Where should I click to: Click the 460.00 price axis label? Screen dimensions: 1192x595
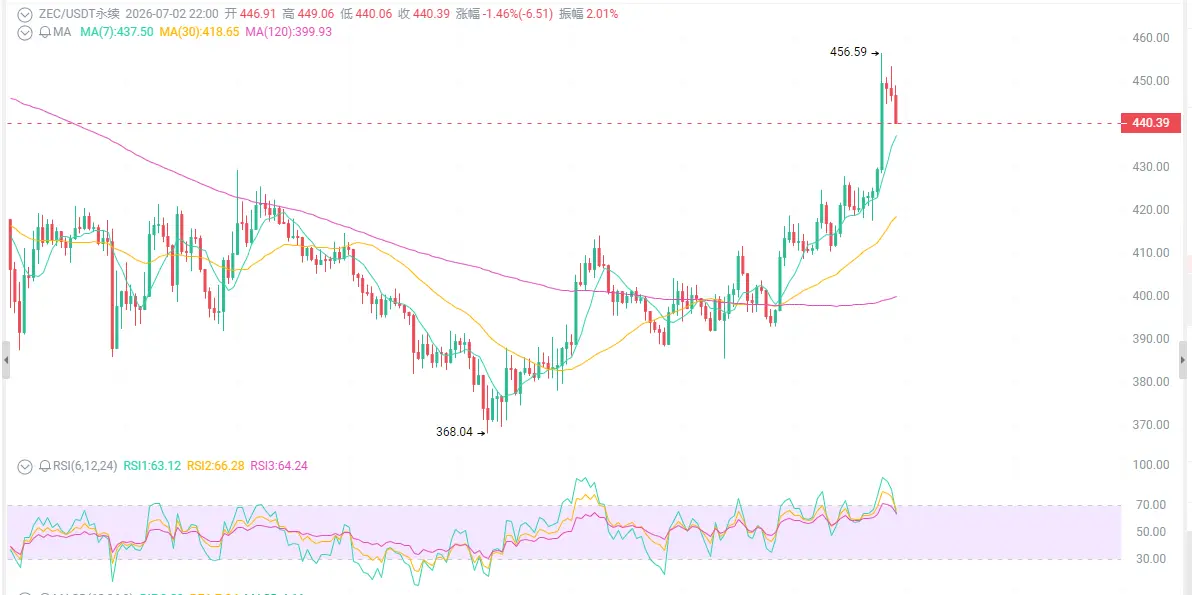point(1149,38)
